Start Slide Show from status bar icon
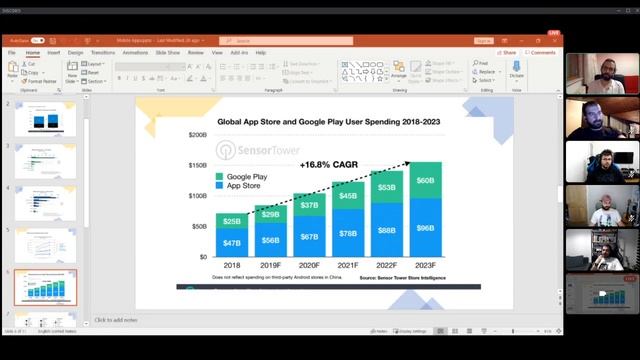The width and height of the screenshot is (640, 360). pos(484,331)
